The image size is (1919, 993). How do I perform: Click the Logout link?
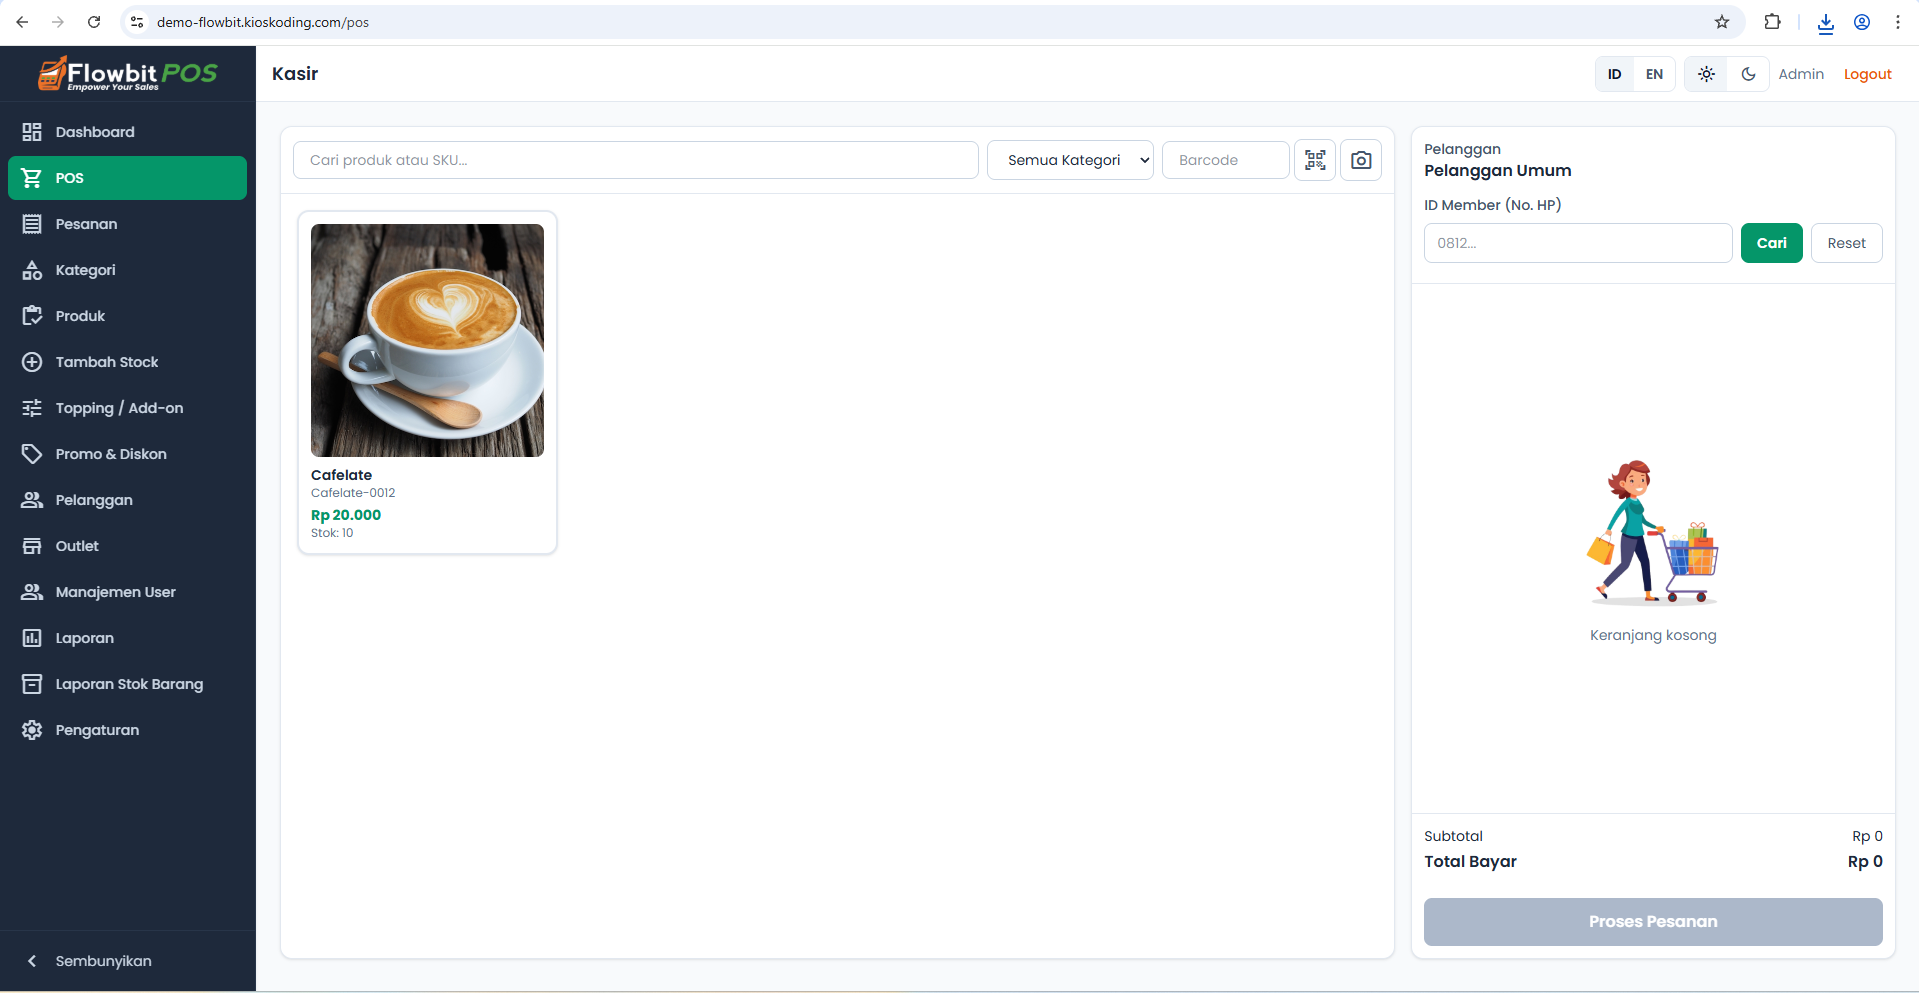[x=1867, y=73]
